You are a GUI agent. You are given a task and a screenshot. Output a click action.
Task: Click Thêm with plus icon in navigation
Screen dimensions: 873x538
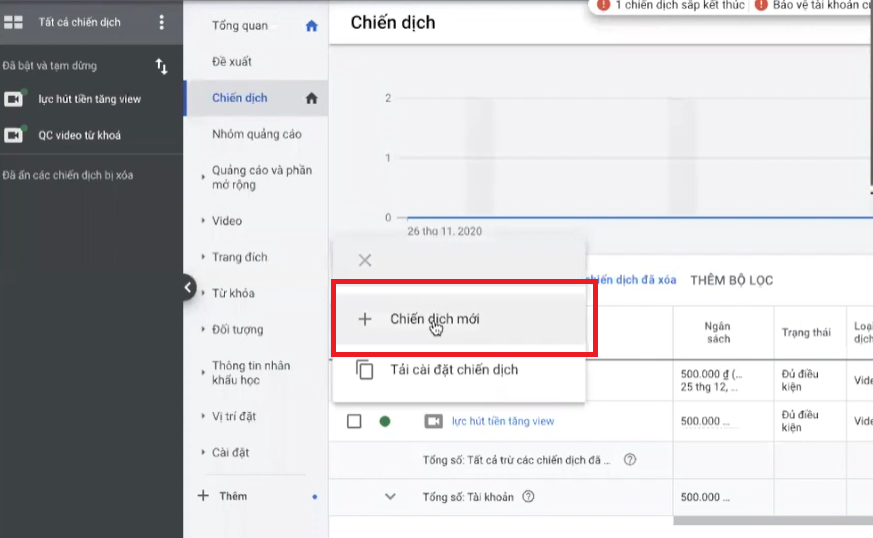[232, 496]
